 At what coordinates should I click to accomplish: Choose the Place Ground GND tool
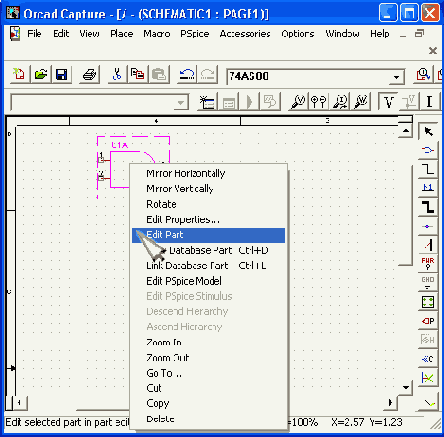[428, 283]
